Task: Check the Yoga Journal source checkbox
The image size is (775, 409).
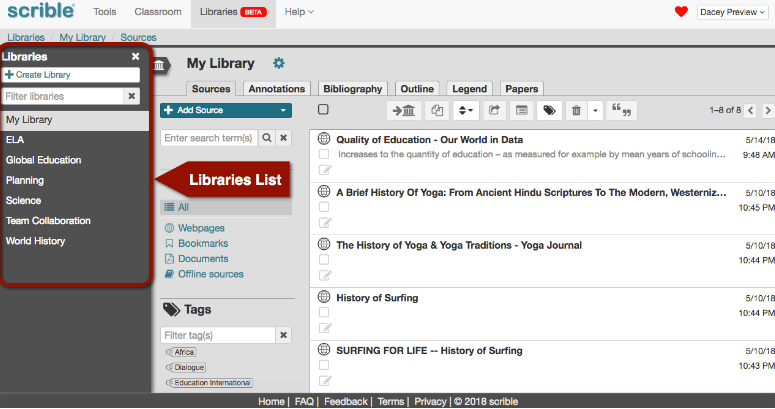Action: (x=324, y=260)
